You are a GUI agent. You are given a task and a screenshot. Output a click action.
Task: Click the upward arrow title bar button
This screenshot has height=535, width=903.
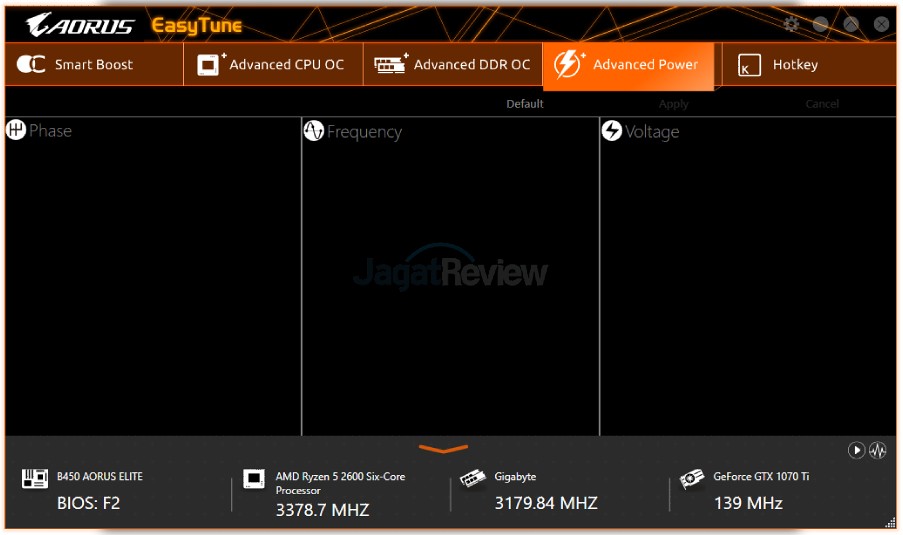point(851,24)
